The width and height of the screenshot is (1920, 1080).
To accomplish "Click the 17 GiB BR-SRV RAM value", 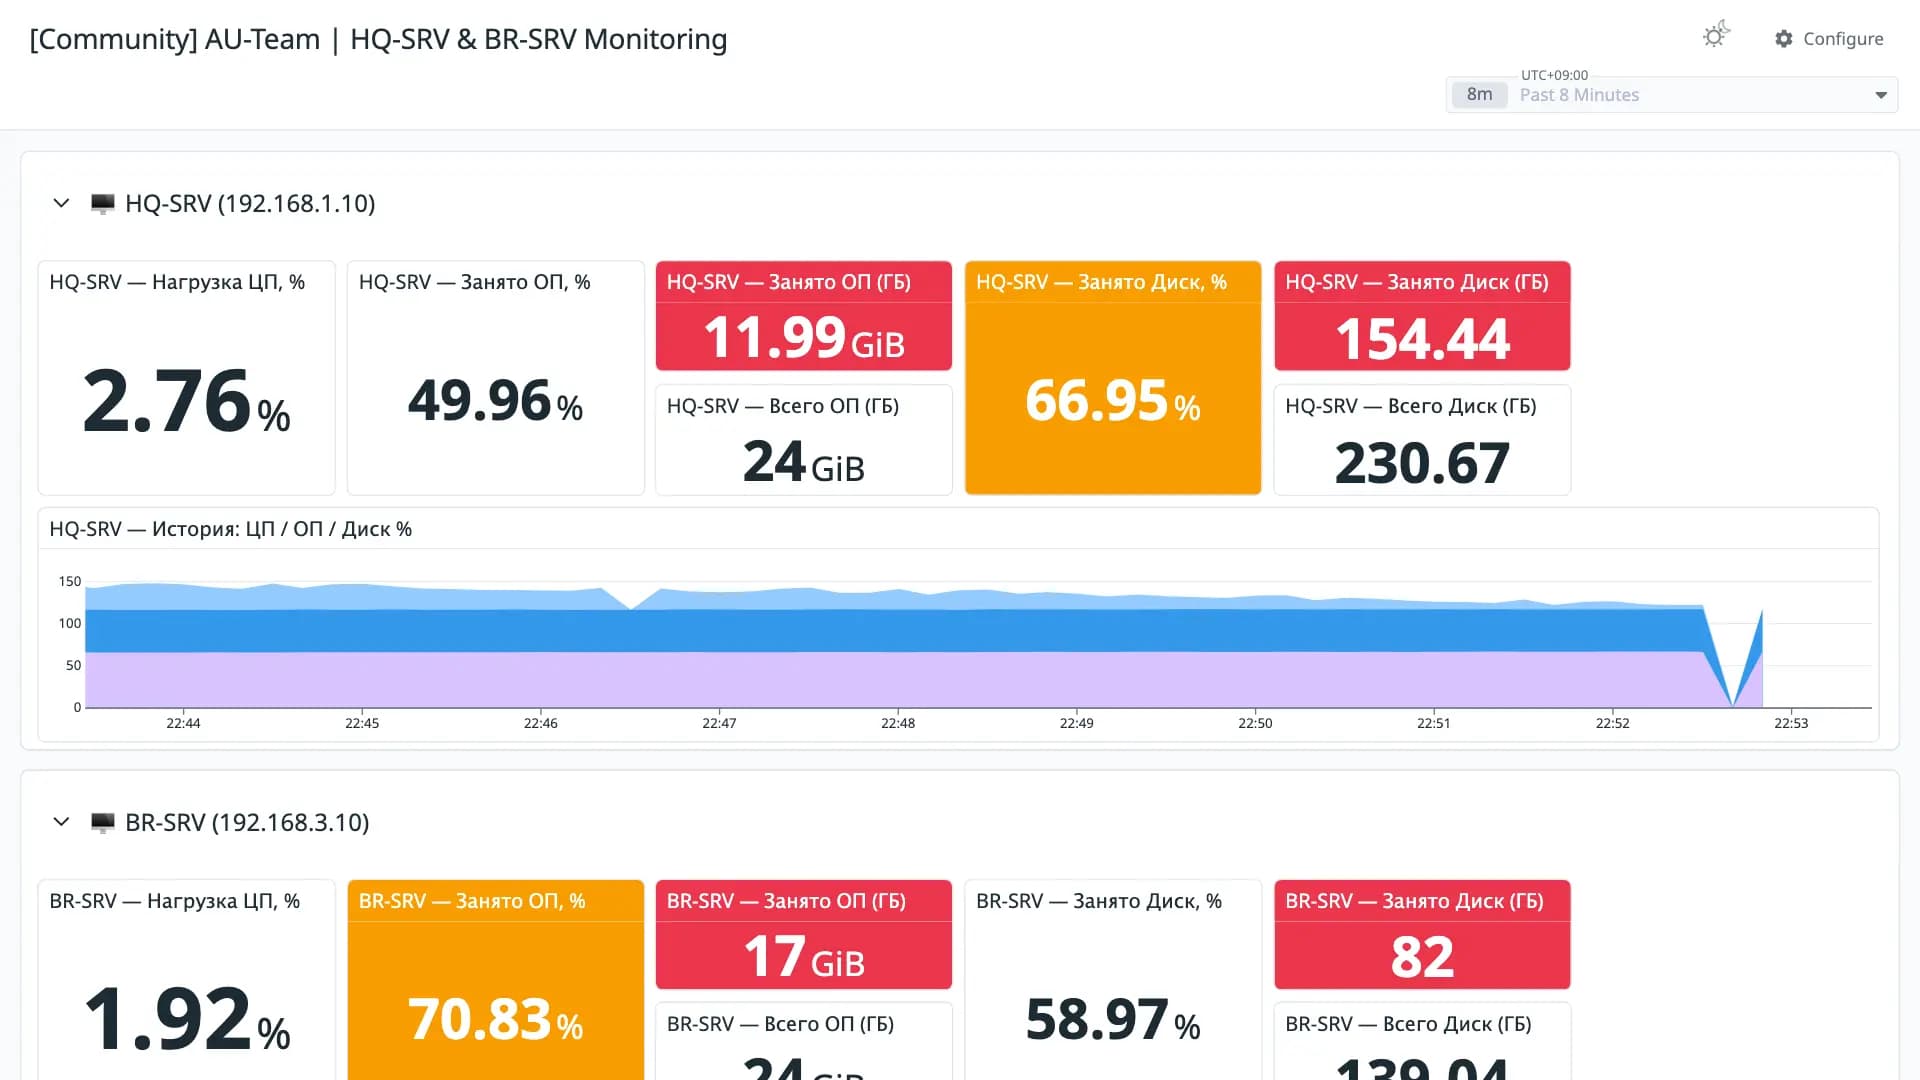I will click(x=804, y=956).
